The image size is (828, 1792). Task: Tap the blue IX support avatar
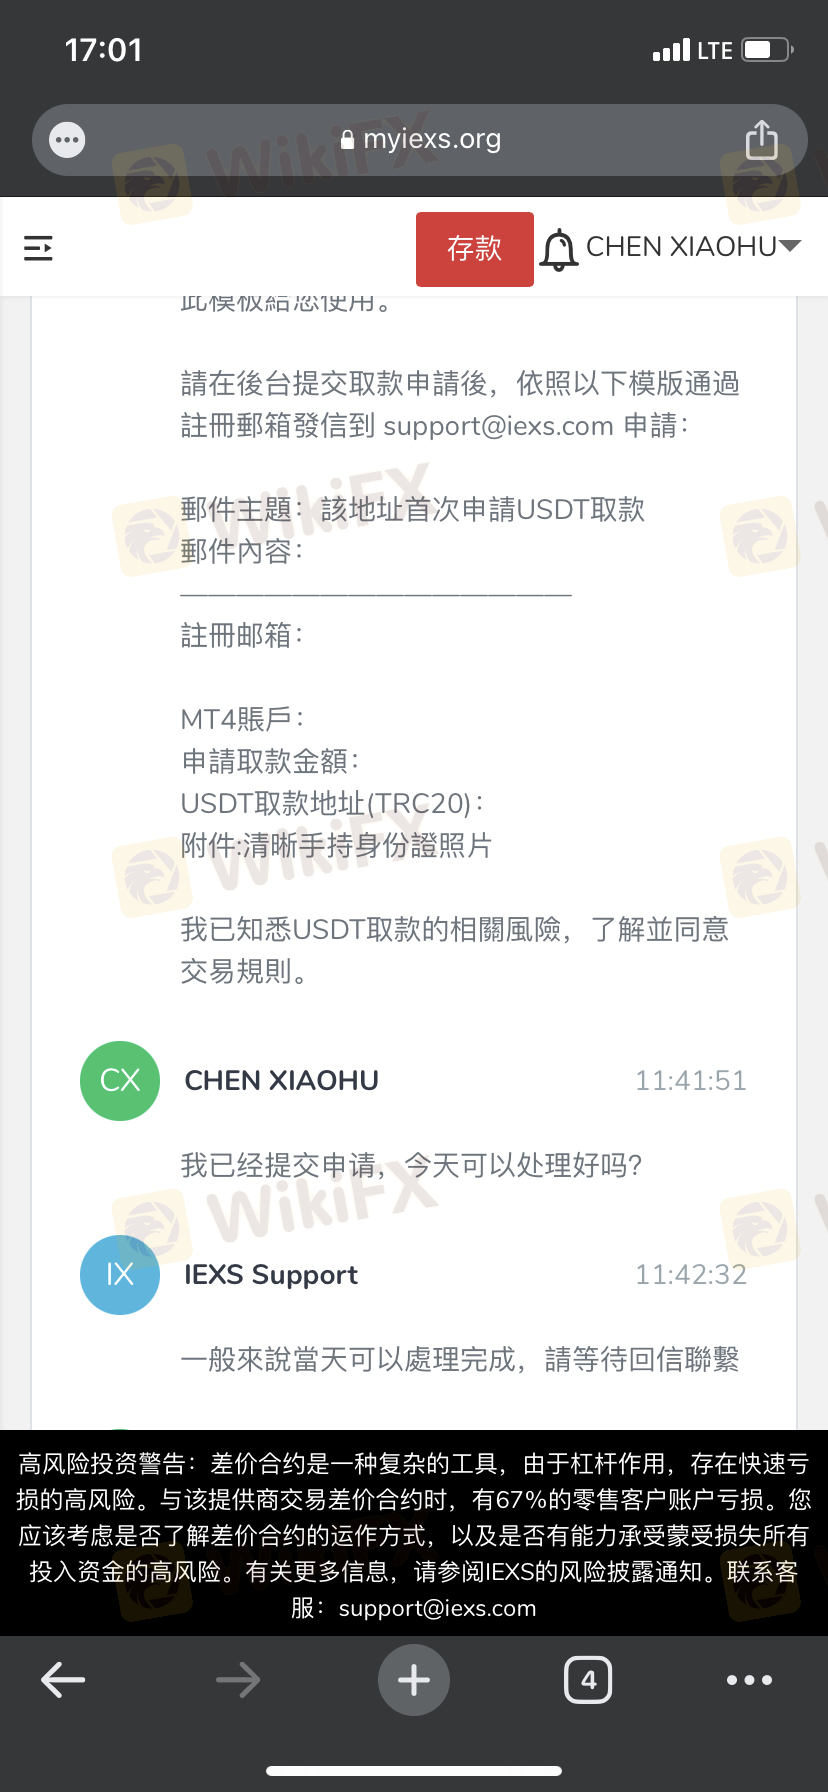tap(120, 1275)
